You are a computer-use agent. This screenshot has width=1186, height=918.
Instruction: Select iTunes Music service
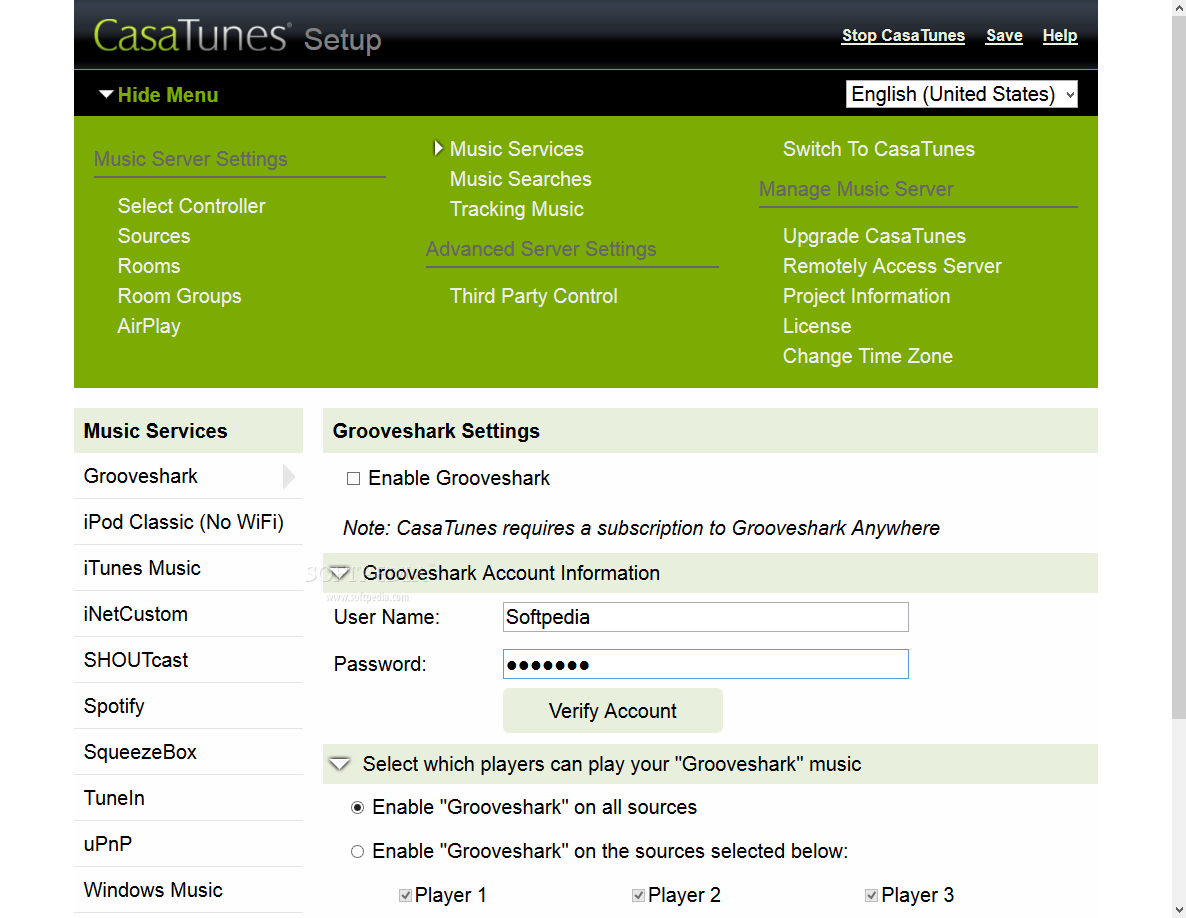(188, 569)
